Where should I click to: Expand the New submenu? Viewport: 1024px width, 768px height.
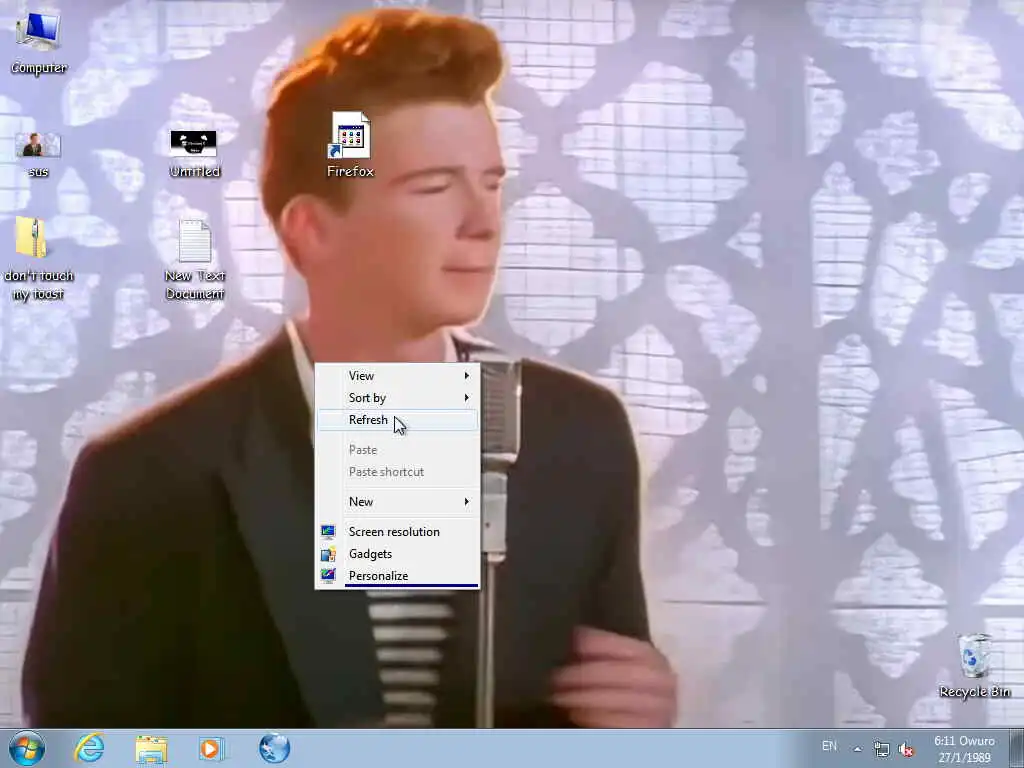(398, 502)
